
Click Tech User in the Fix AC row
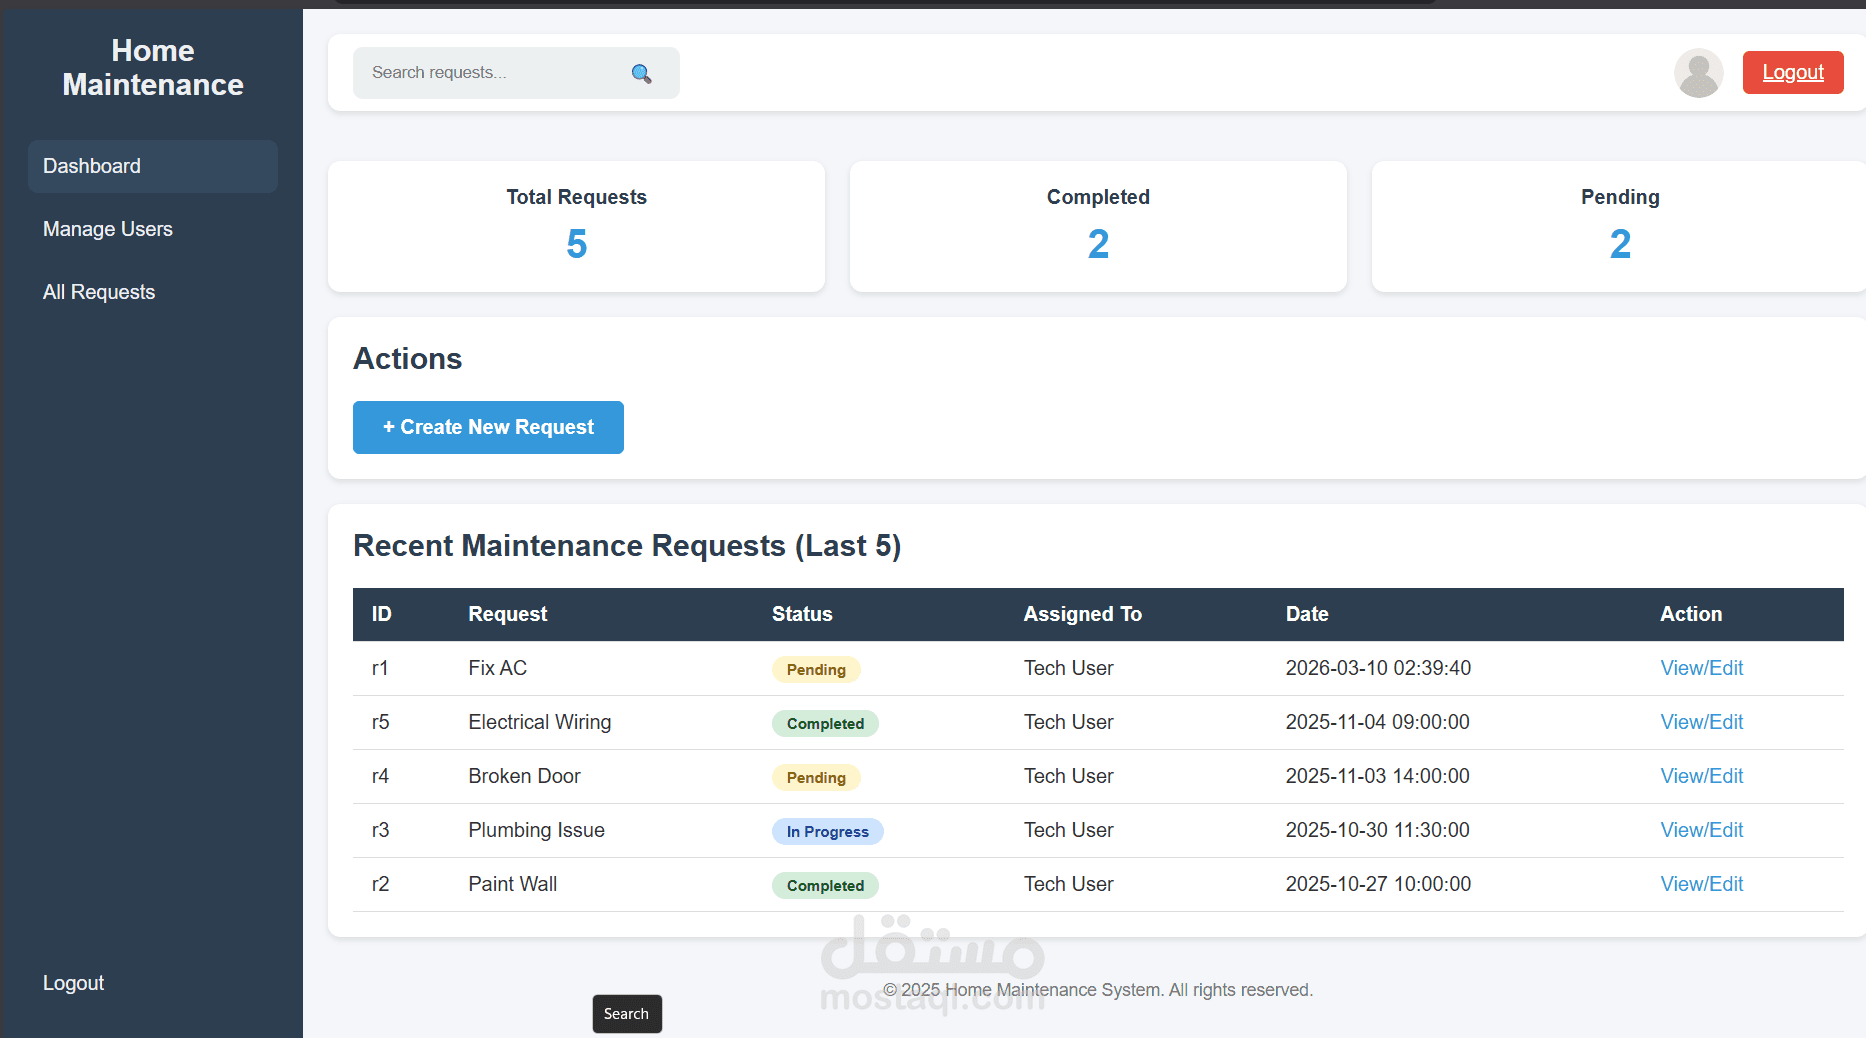pyautogui.click(x=1068, y=668)
